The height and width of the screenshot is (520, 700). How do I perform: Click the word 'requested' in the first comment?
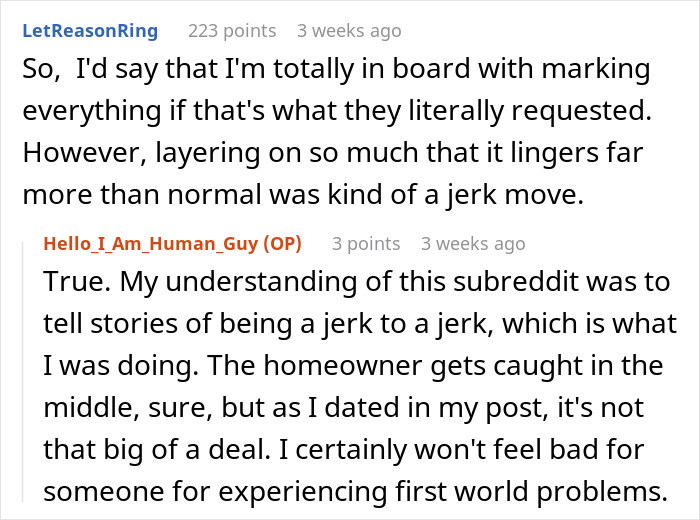click(x=581, y=111)
